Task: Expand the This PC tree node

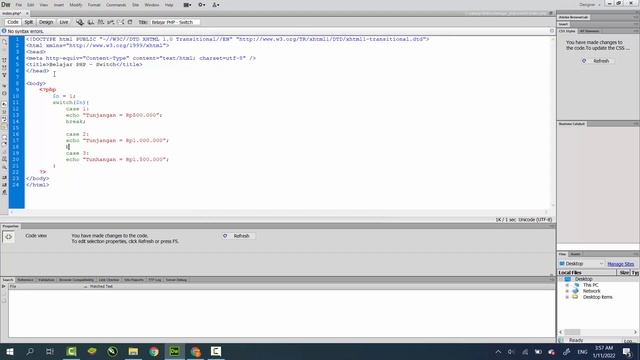Action: click(x=567, y=285)
